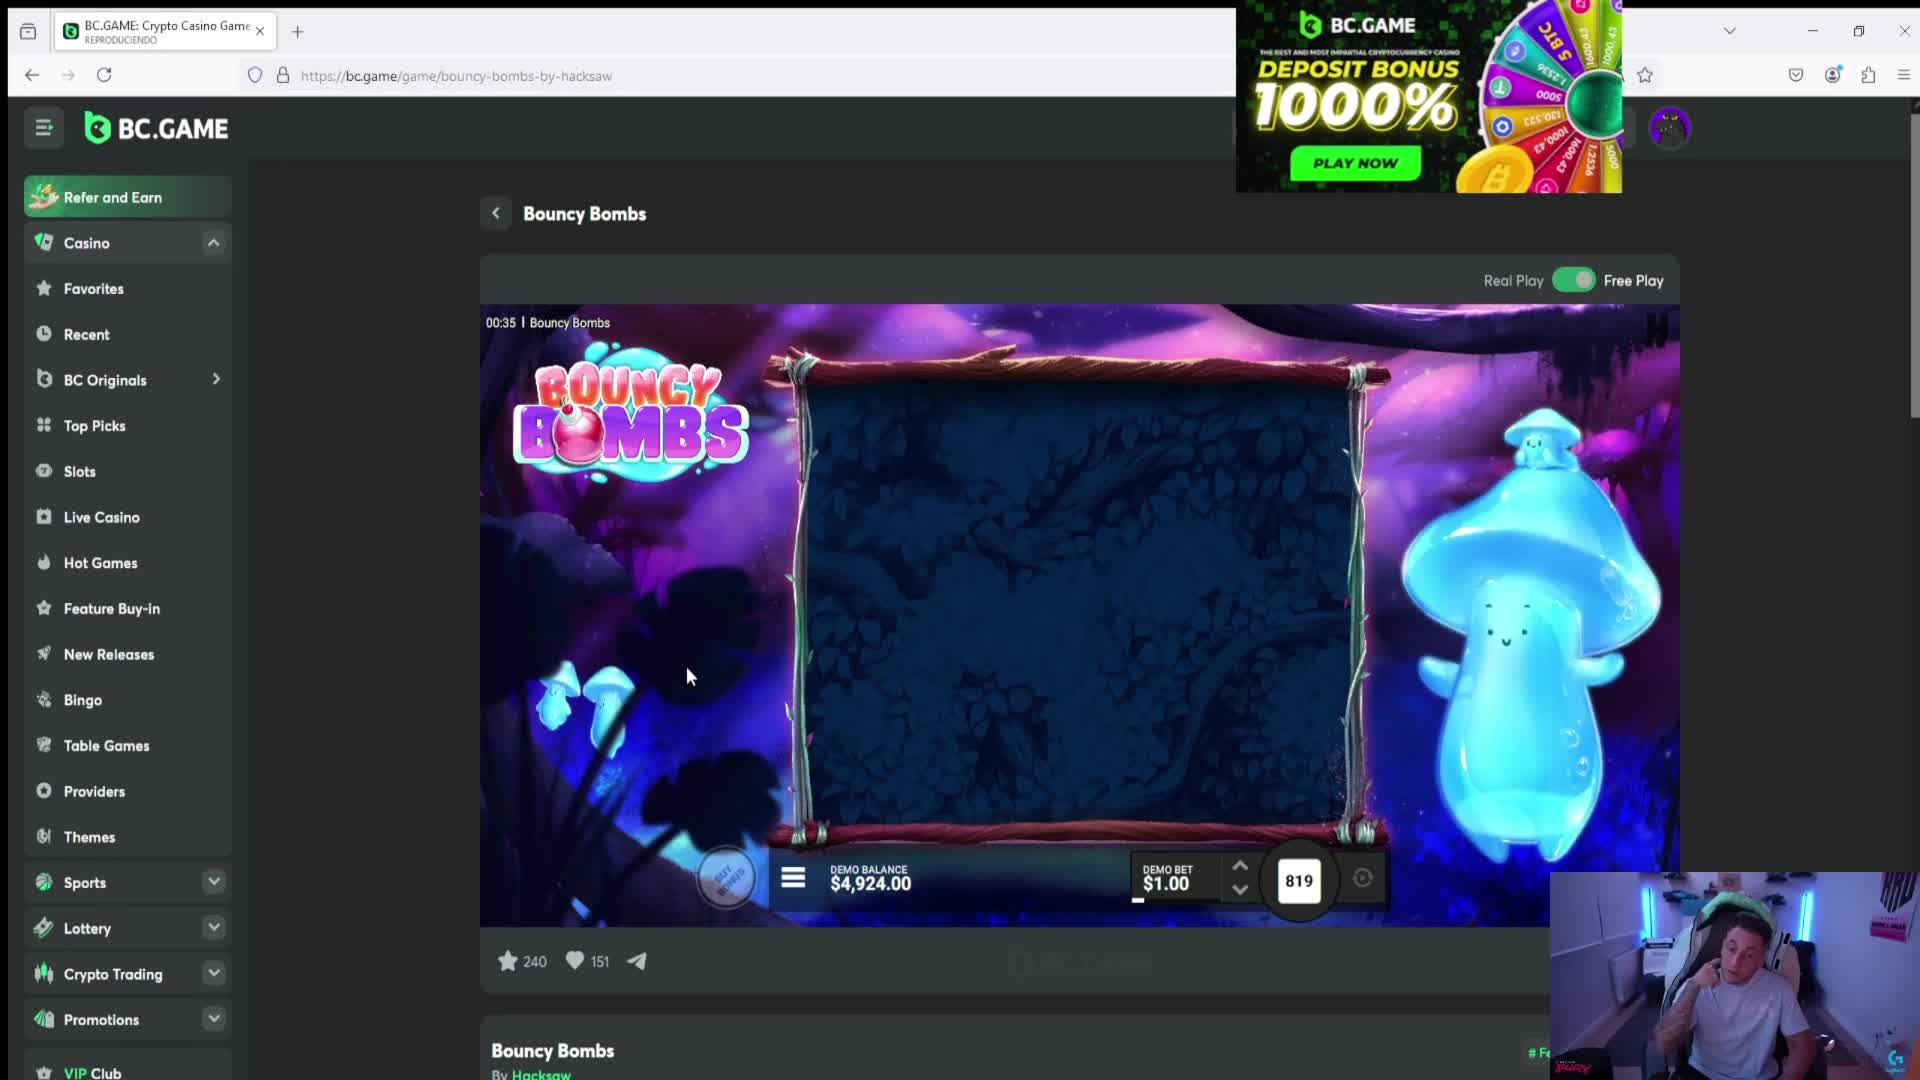1920x1080 pixels.
Task: Select the BC.GAME Crypto Casino tab
Action: [165, 32]
